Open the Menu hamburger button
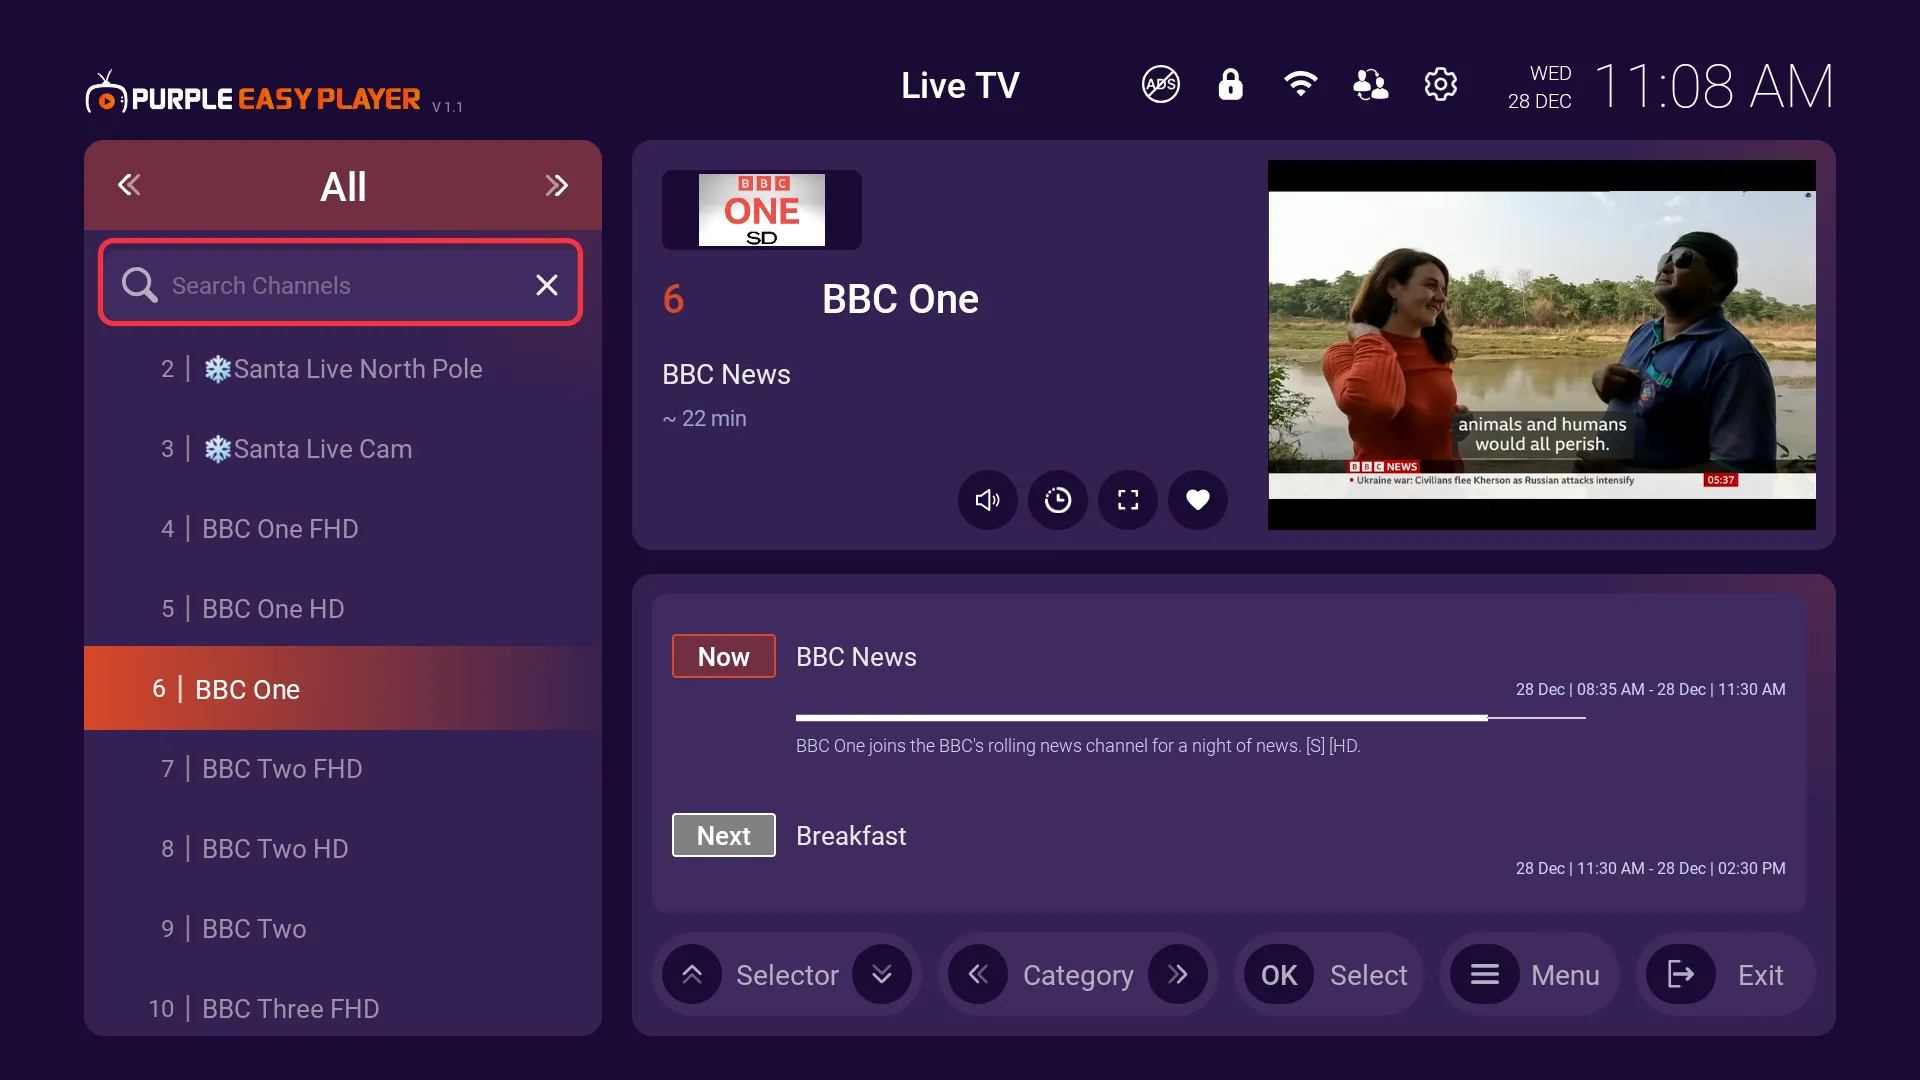Image resolution: width=1920 pixels, height=1080 pixels. click(1485, 975)
